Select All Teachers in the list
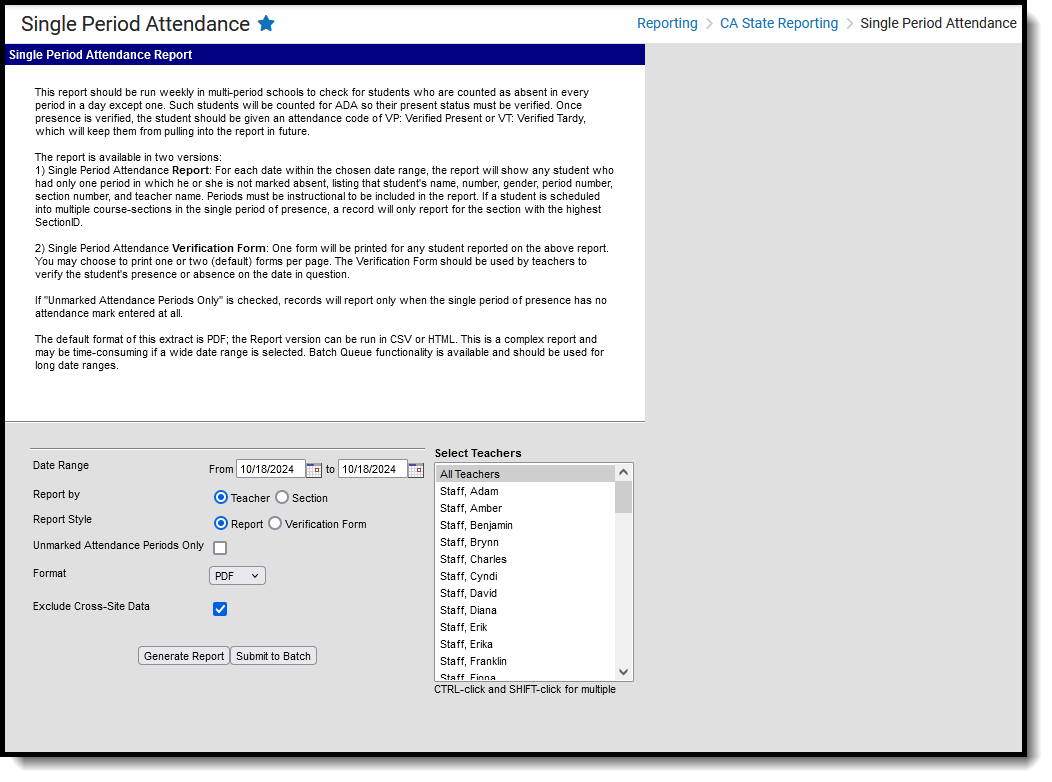The width and height of the screenshot is (1052, 782). 525,474
